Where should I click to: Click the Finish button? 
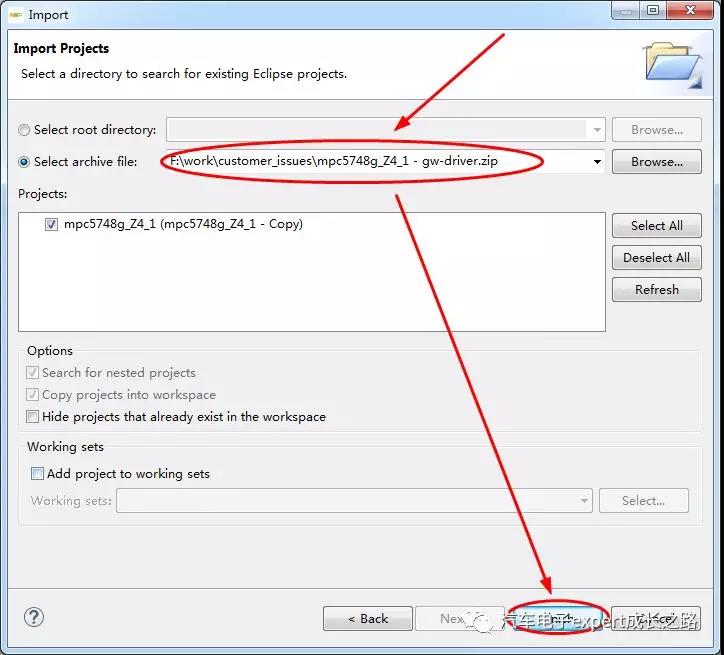557,619
